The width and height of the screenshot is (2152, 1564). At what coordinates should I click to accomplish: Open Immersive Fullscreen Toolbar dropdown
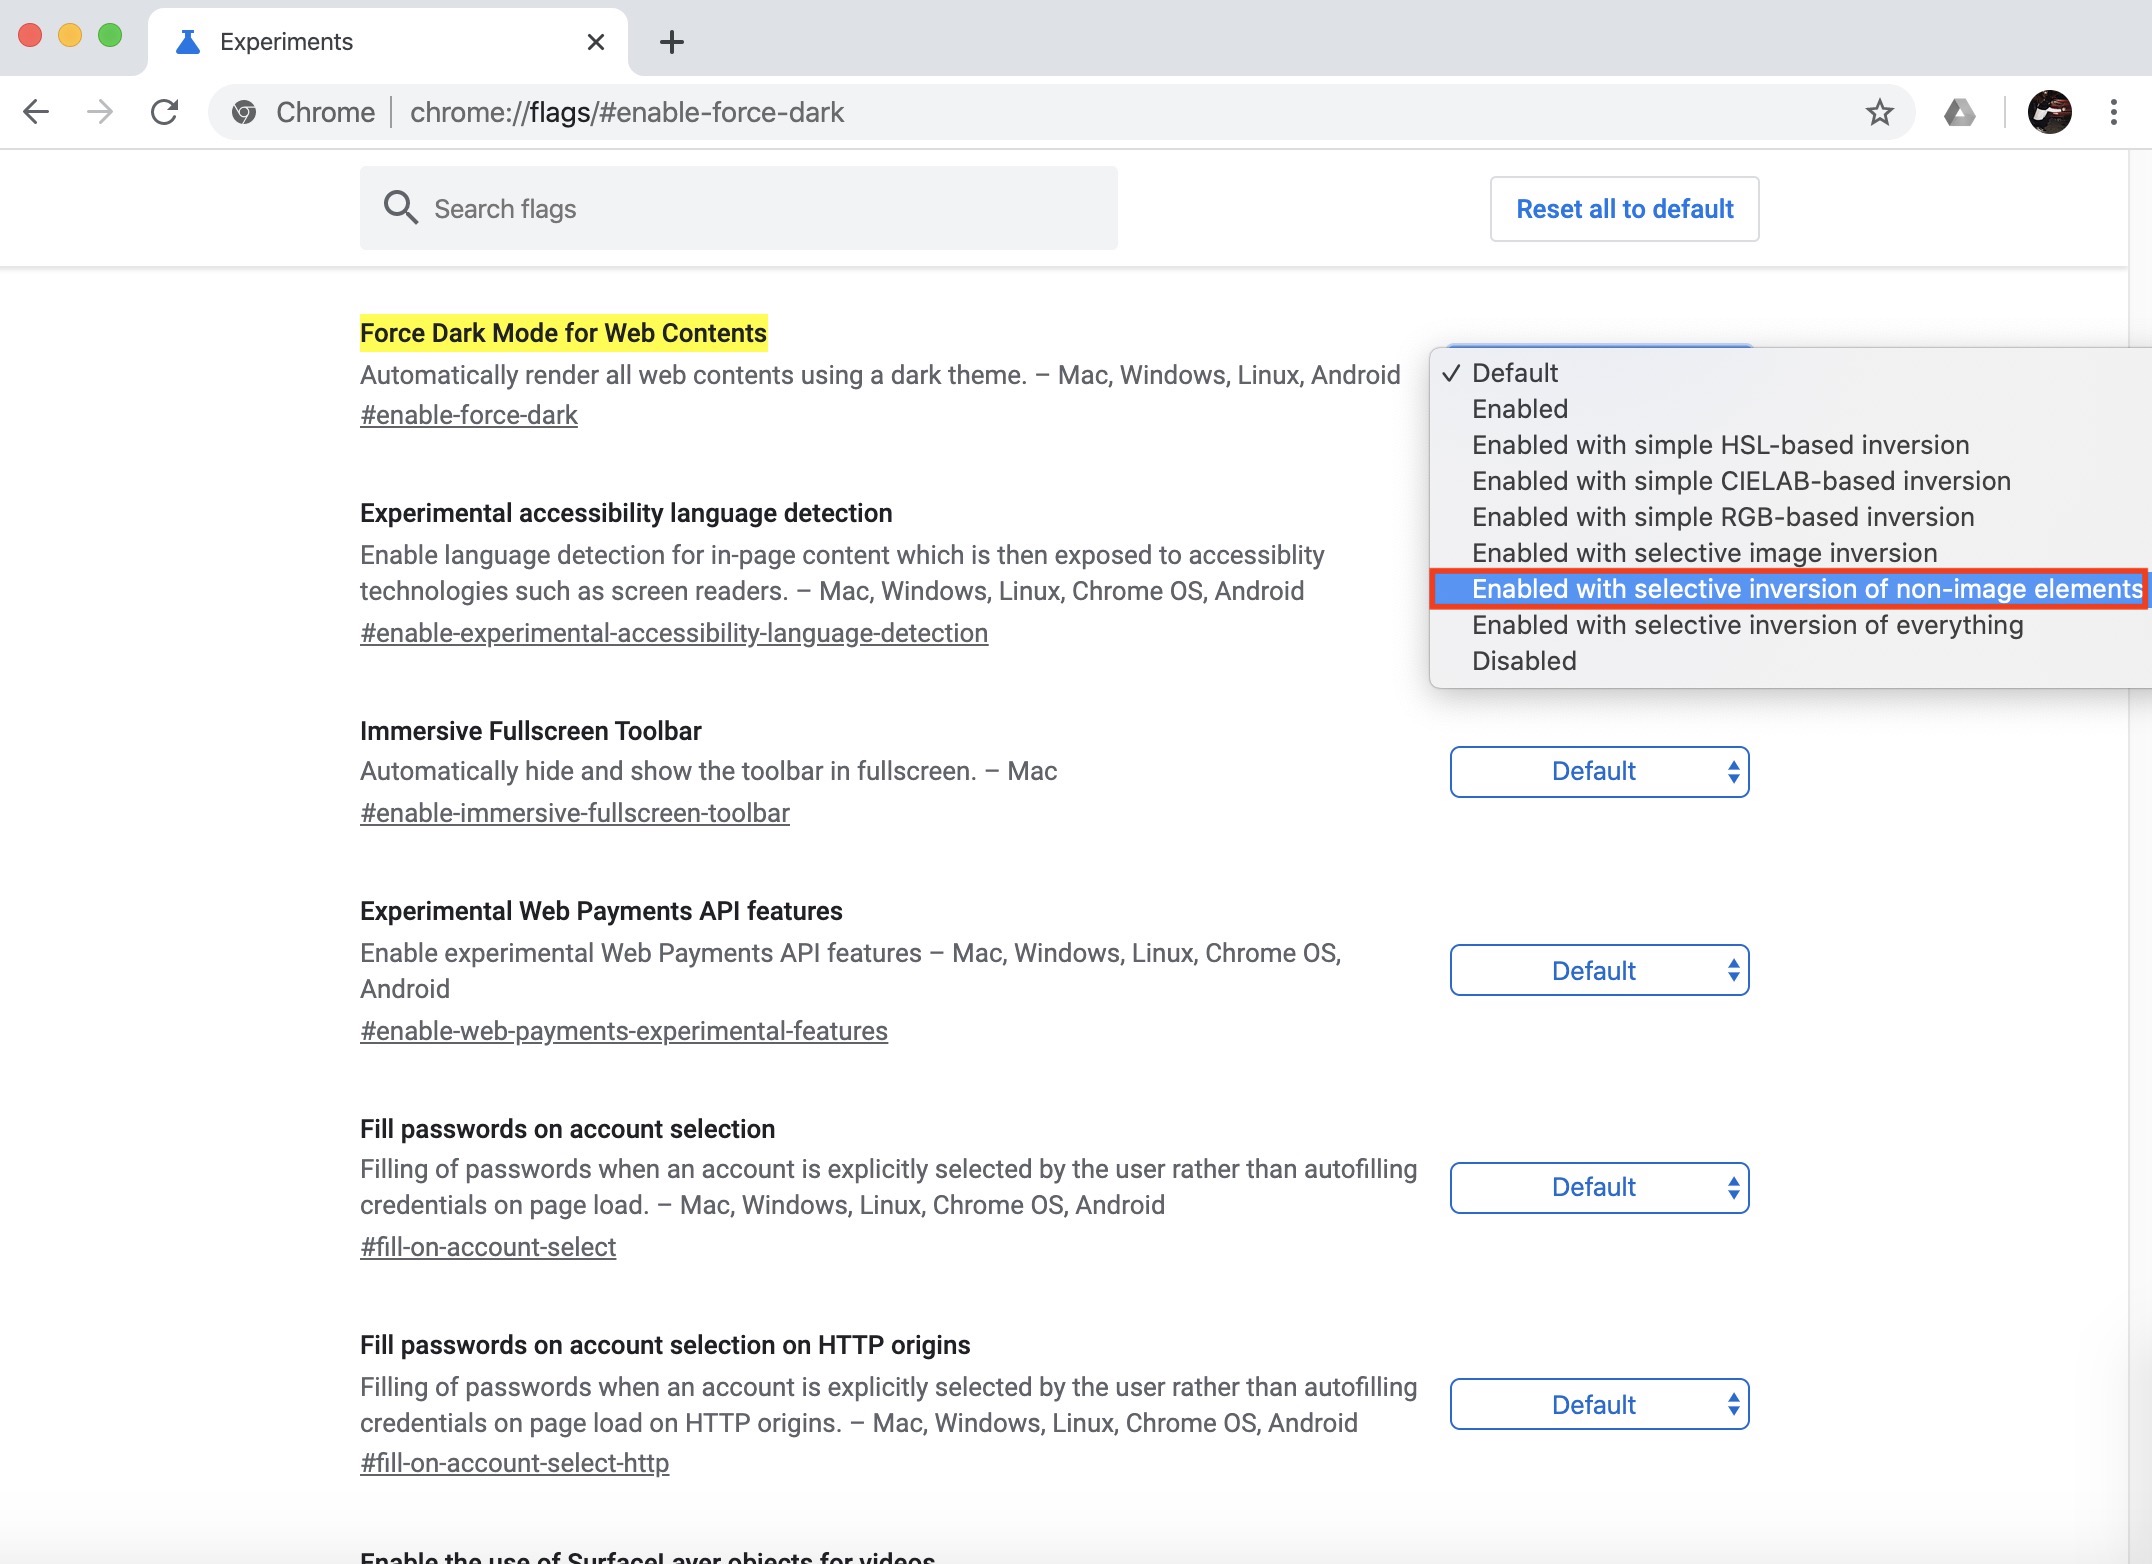click(1598, 772)
